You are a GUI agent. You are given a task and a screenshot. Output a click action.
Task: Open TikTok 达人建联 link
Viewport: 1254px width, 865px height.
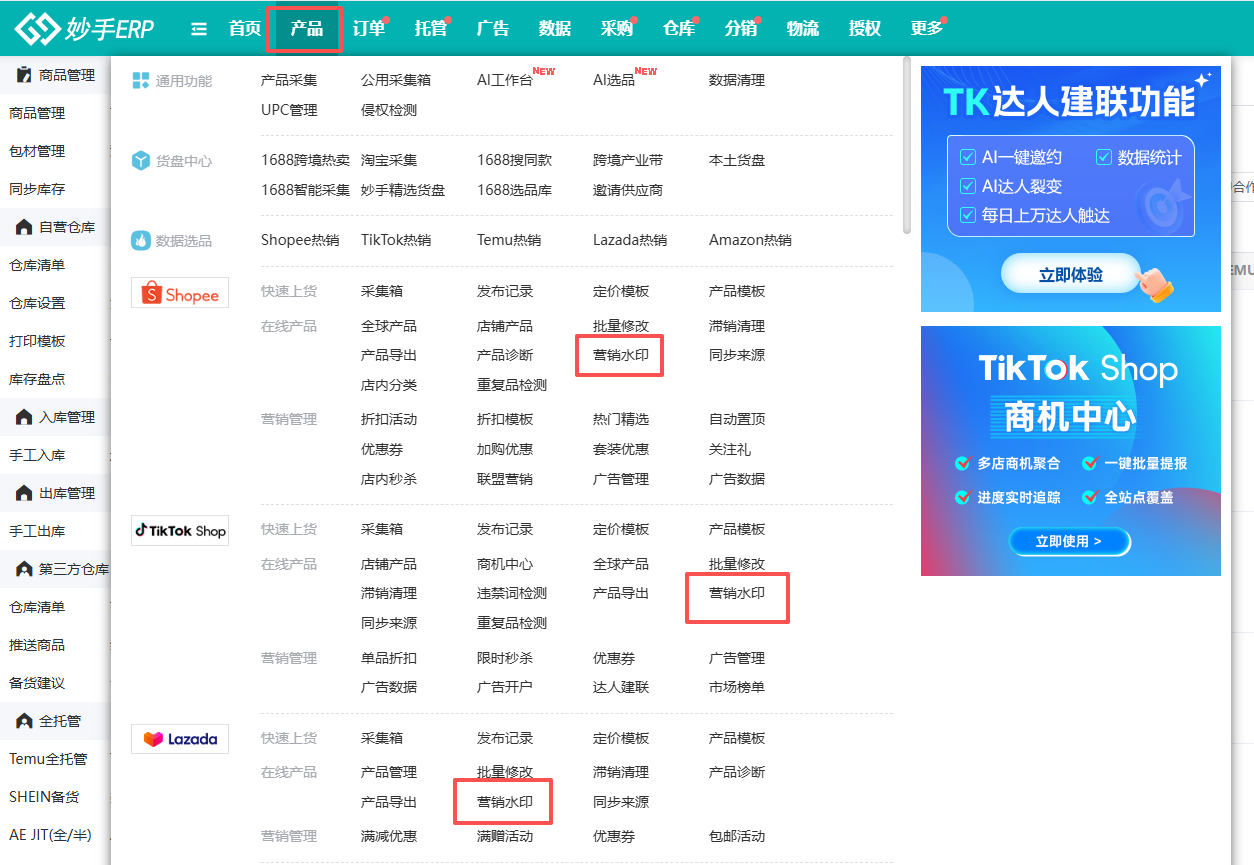pos(621,687)
